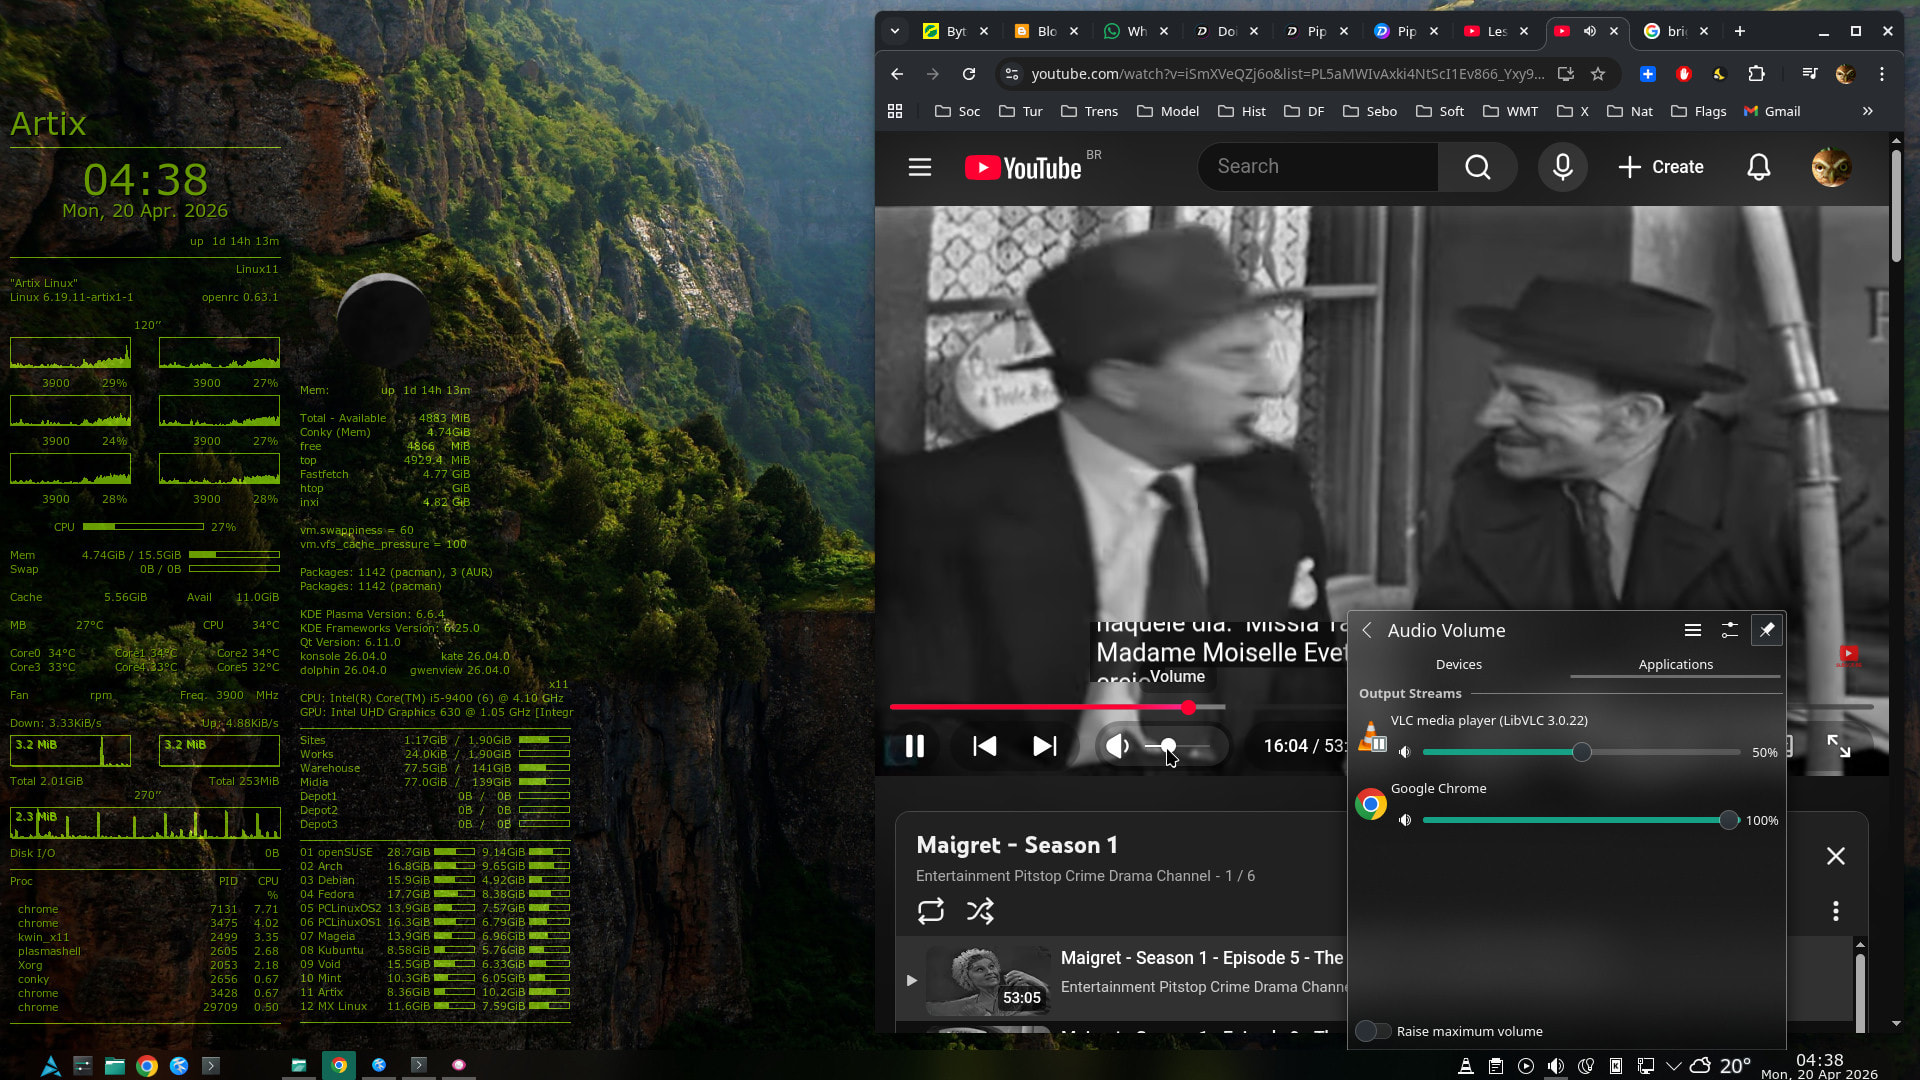Mute YouTube player volume icon
The width and height of the screenshot is (1920, 1080).
click(x=1117, y=746)
